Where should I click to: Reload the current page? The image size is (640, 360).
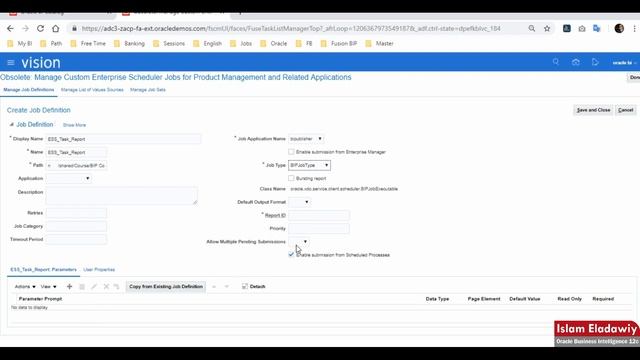click(x=40, y=29)
